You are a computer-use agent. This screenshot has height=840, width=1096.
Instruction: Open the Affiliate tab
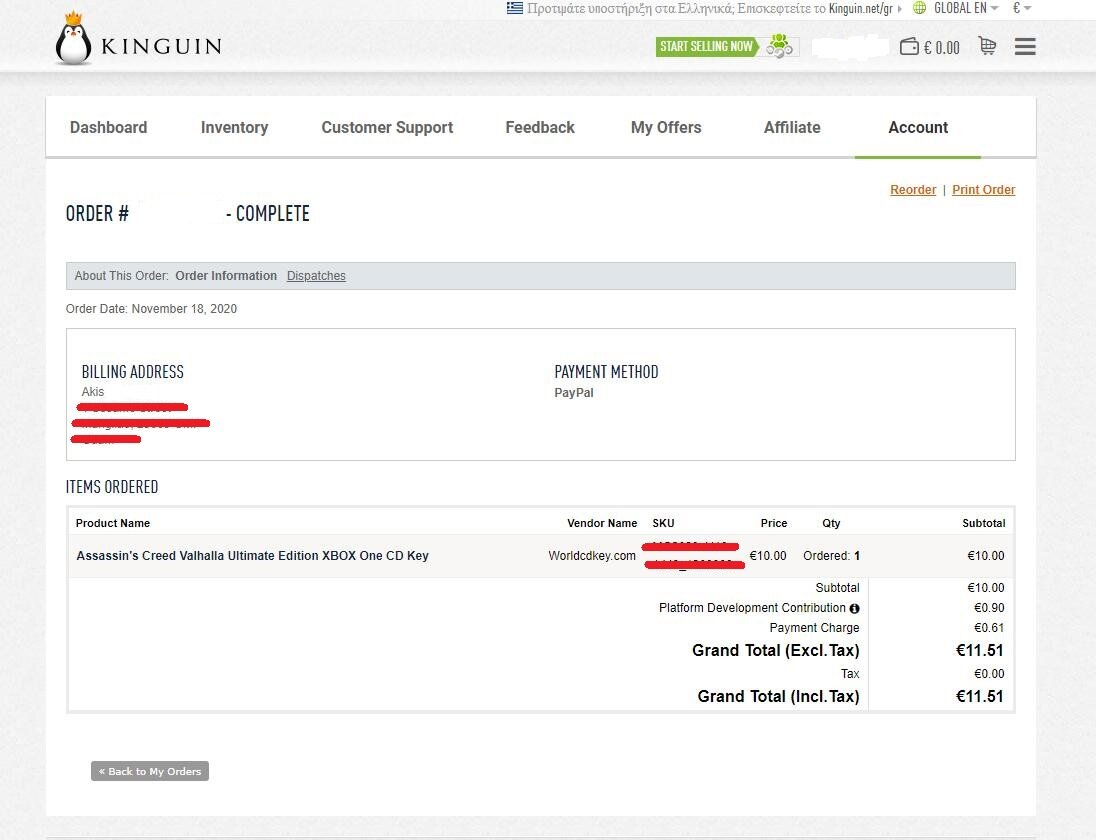pos(792,127)
